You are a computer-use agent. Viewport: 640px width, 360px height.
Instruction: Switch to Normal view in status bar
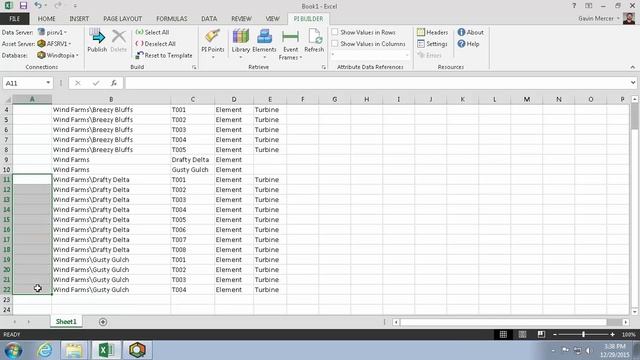pyautogui.click(x=503, y=334)
